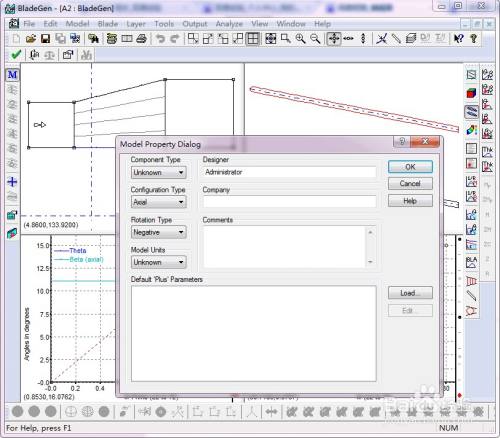Click the Load... button
Image resolution: width=500 pixels, height=438 pixels.
pyautogui.click(x=410, y=293)
